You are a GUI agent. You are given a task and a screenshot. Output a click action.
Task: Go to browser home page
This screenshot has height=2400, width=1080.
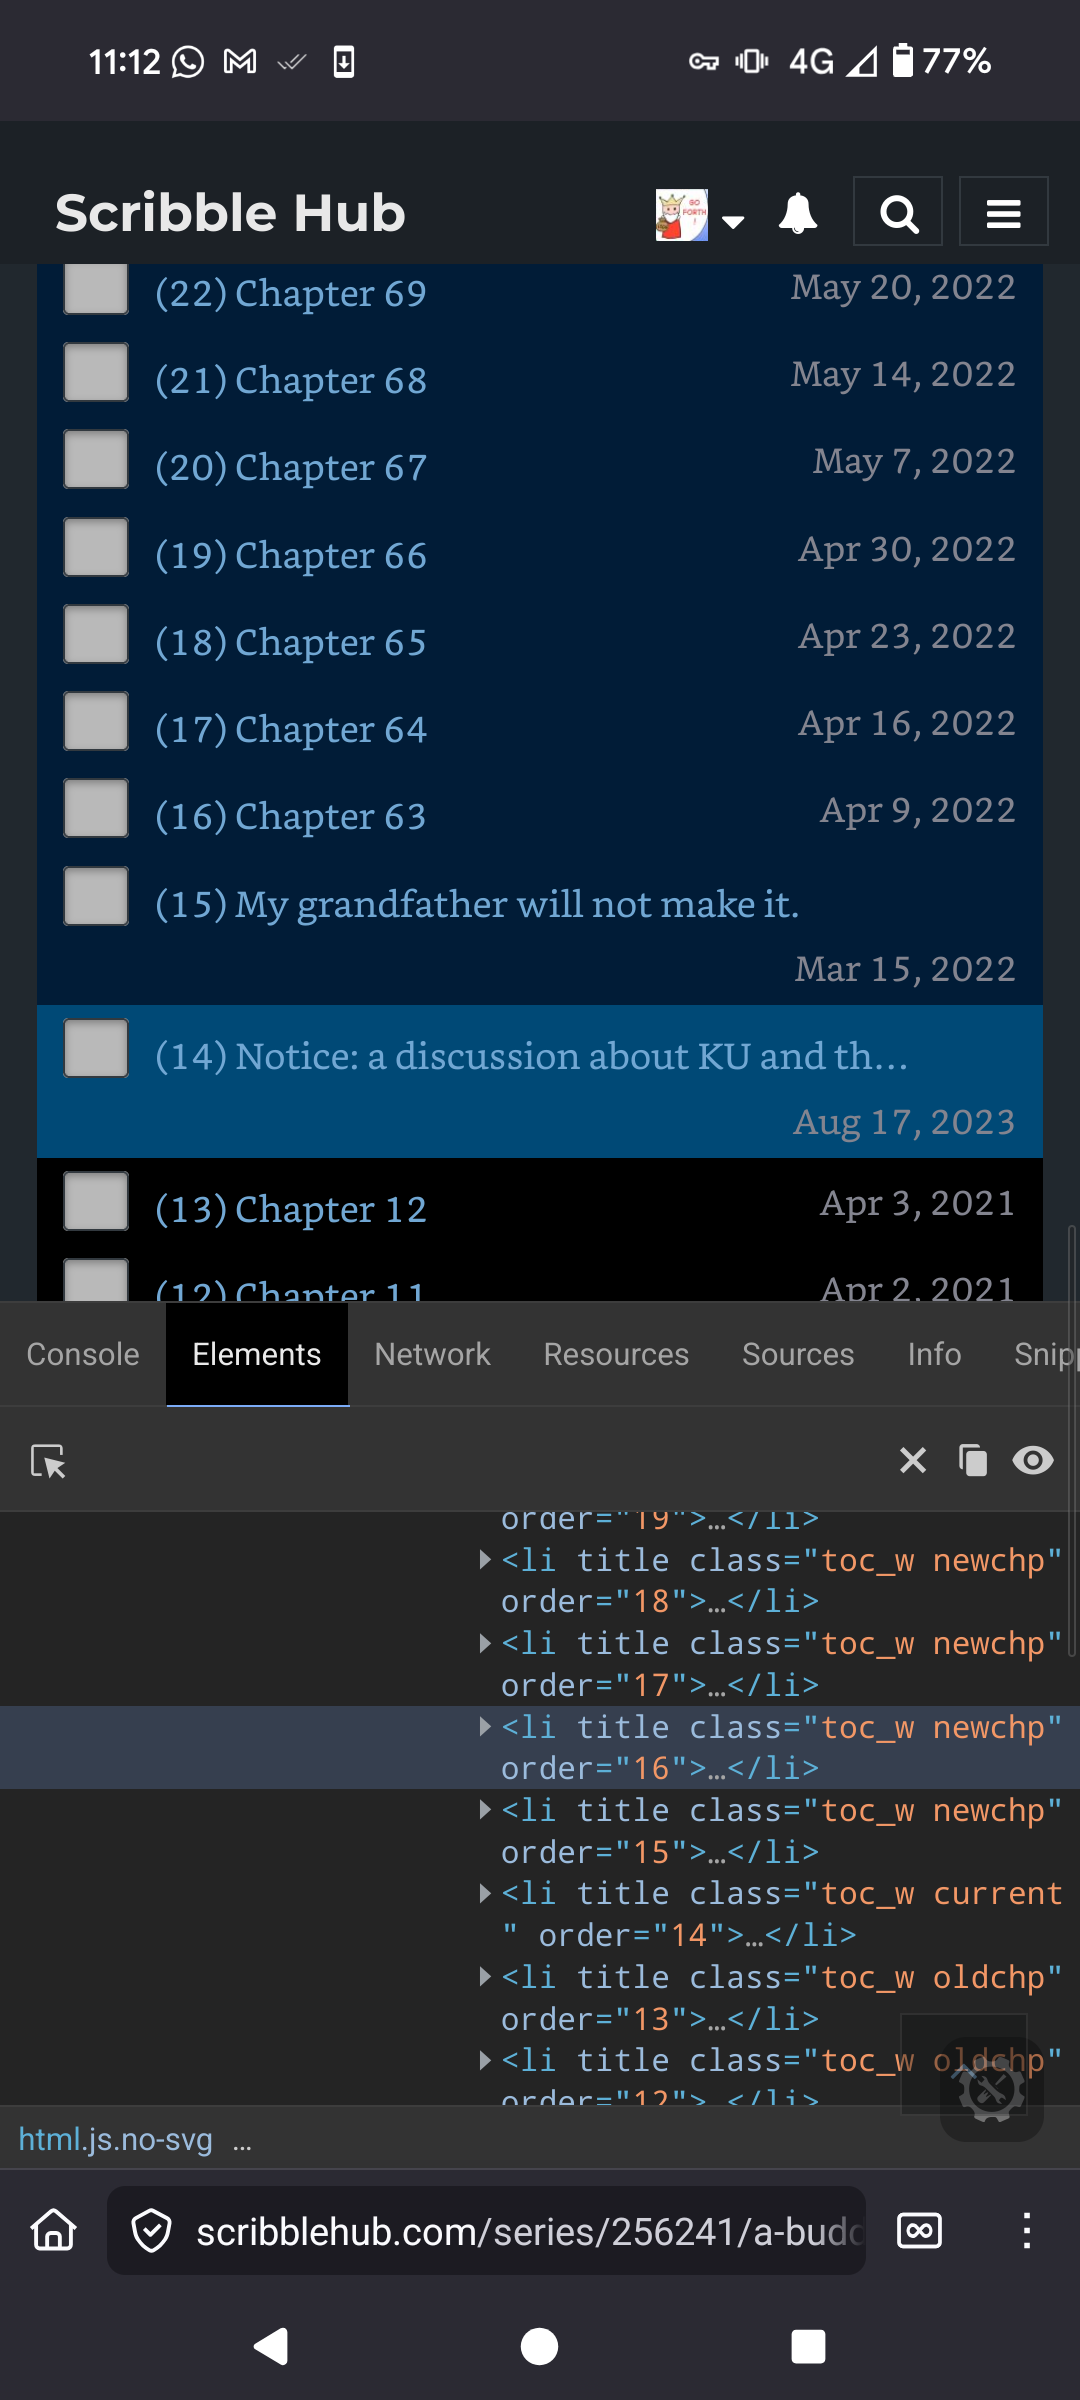coord(54,2231)
